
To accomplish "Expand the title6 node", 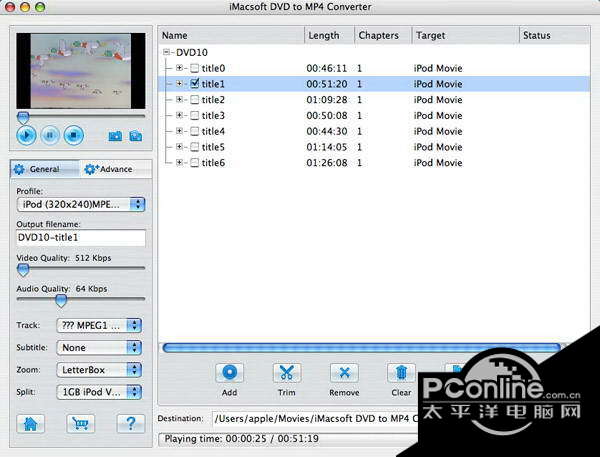I will (x=179, y=162).
